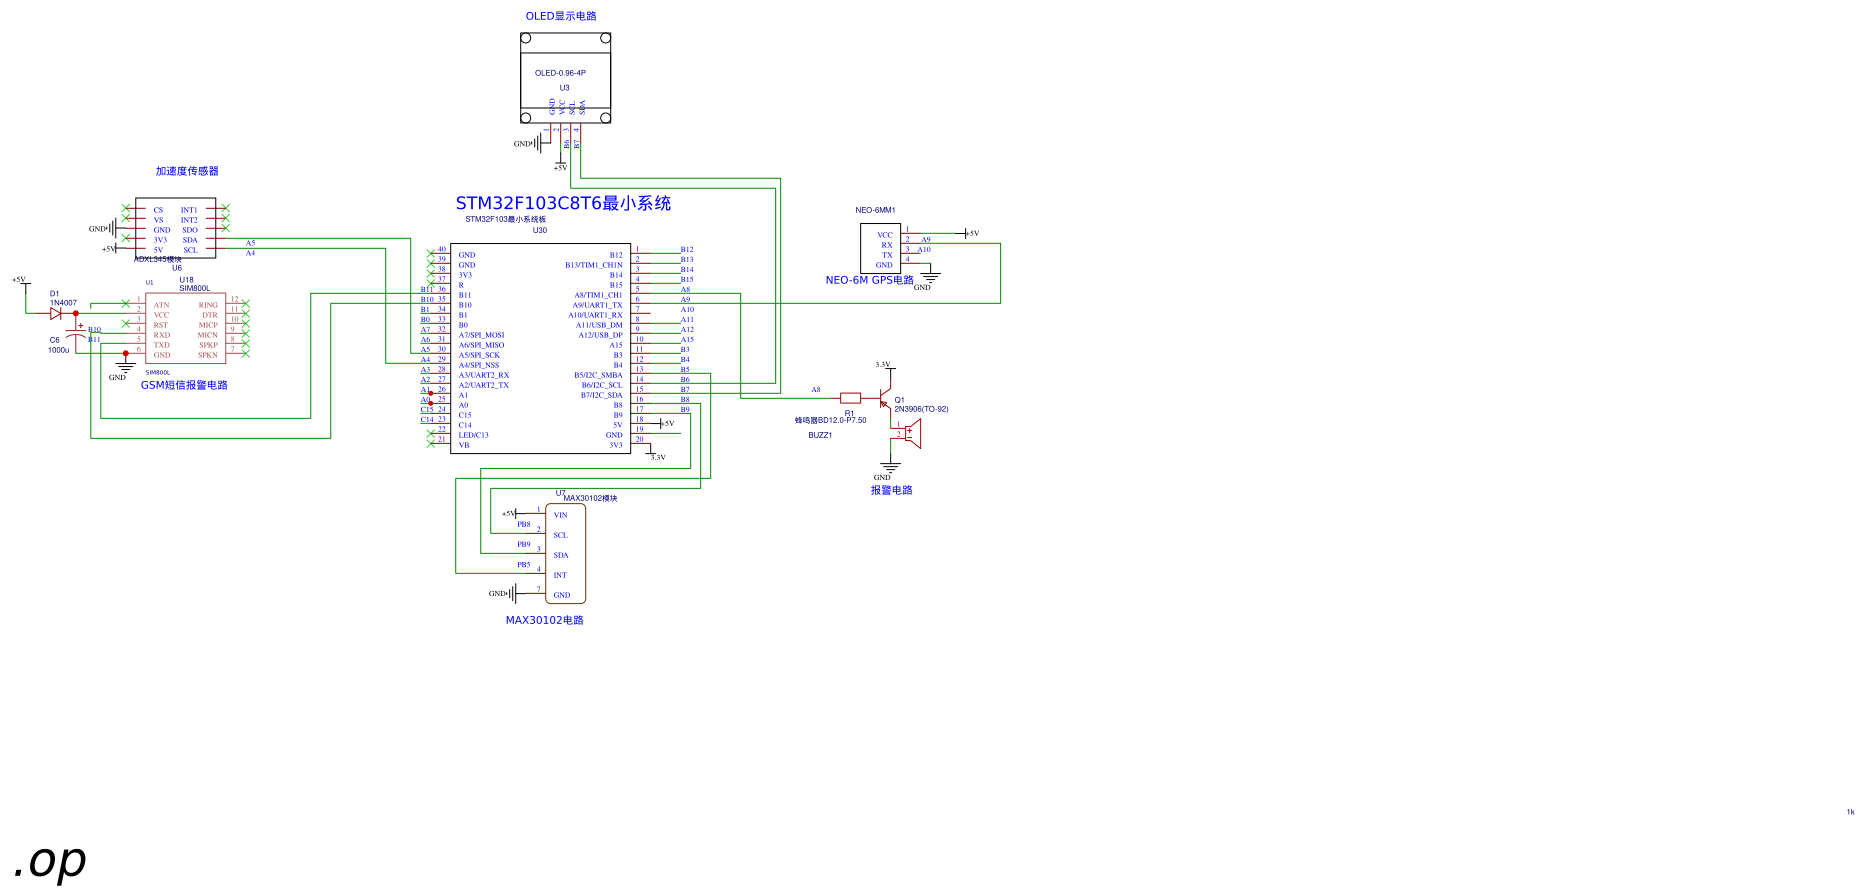Viewport: 1867px width, 896px height.
Task: Select resistor R1 near the transistor
Action: 850,398
